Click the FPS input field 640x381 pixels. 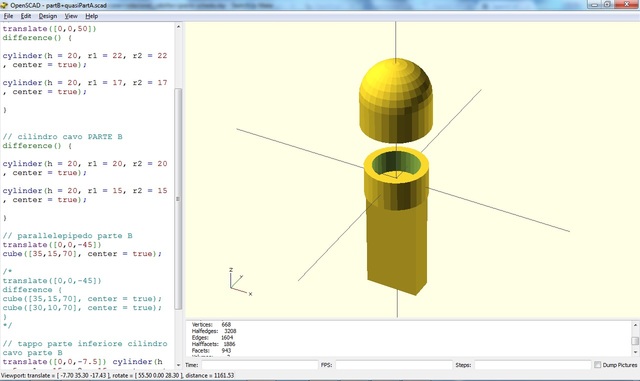[x=394, y=365]
